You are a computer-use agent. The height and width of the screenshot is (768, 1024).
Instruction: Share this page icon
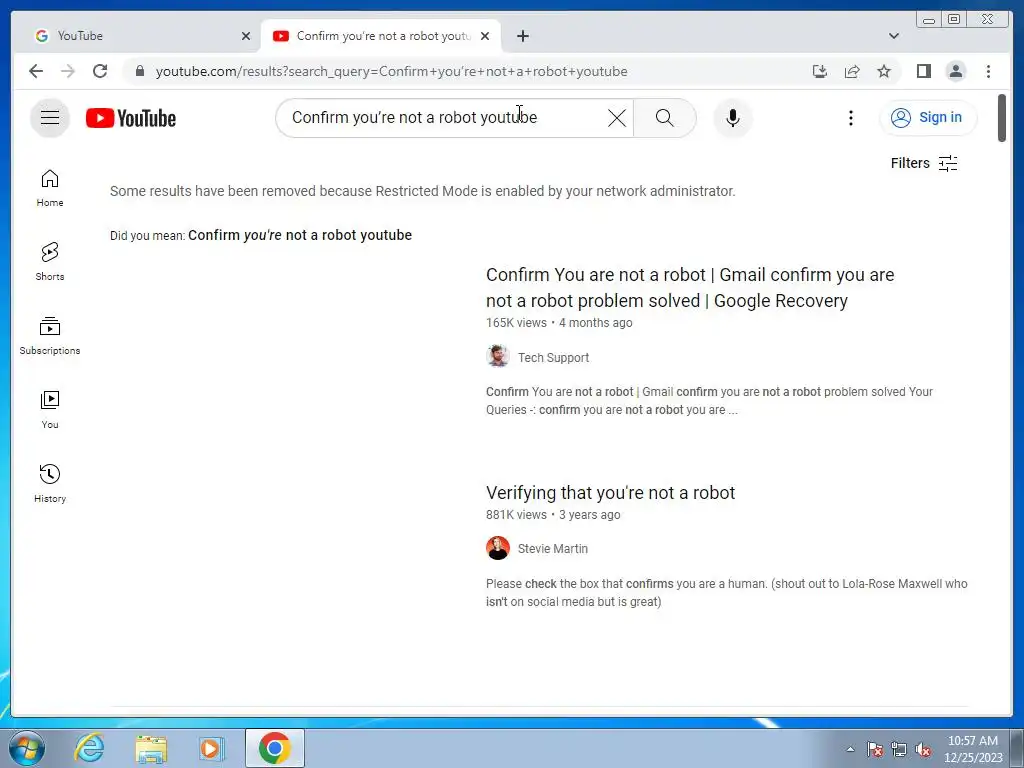pyautogui.click(x=852, y=71)
